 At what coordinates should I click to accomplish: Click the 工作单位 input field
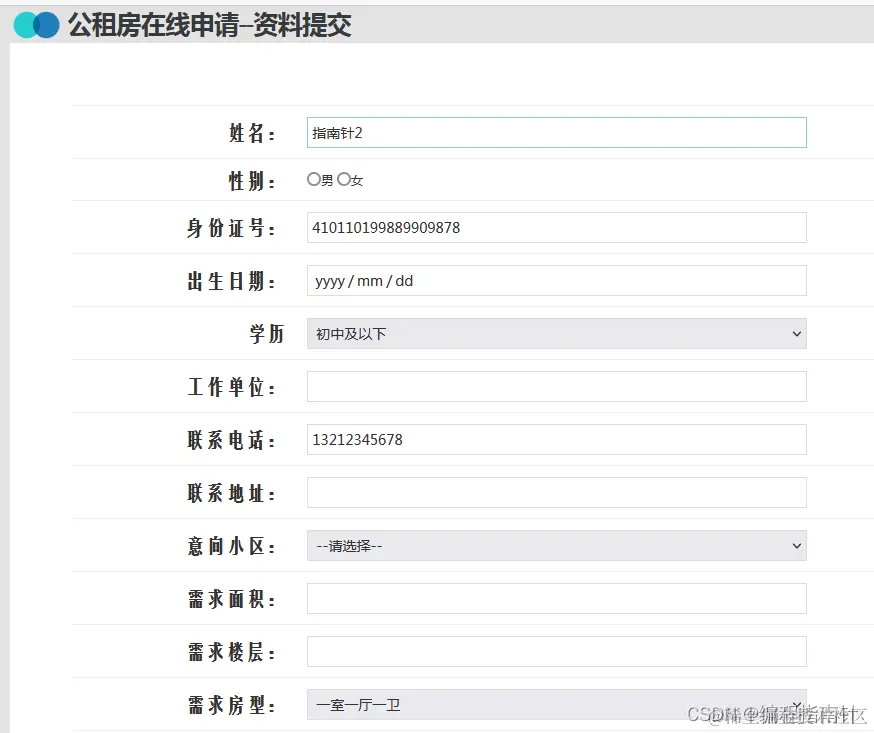pyautogui.click(x=556, y=386)
